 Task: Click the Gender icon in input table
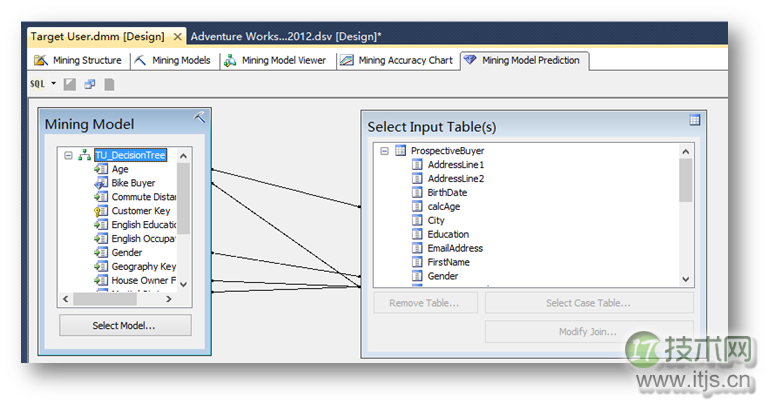coord(417,276)
